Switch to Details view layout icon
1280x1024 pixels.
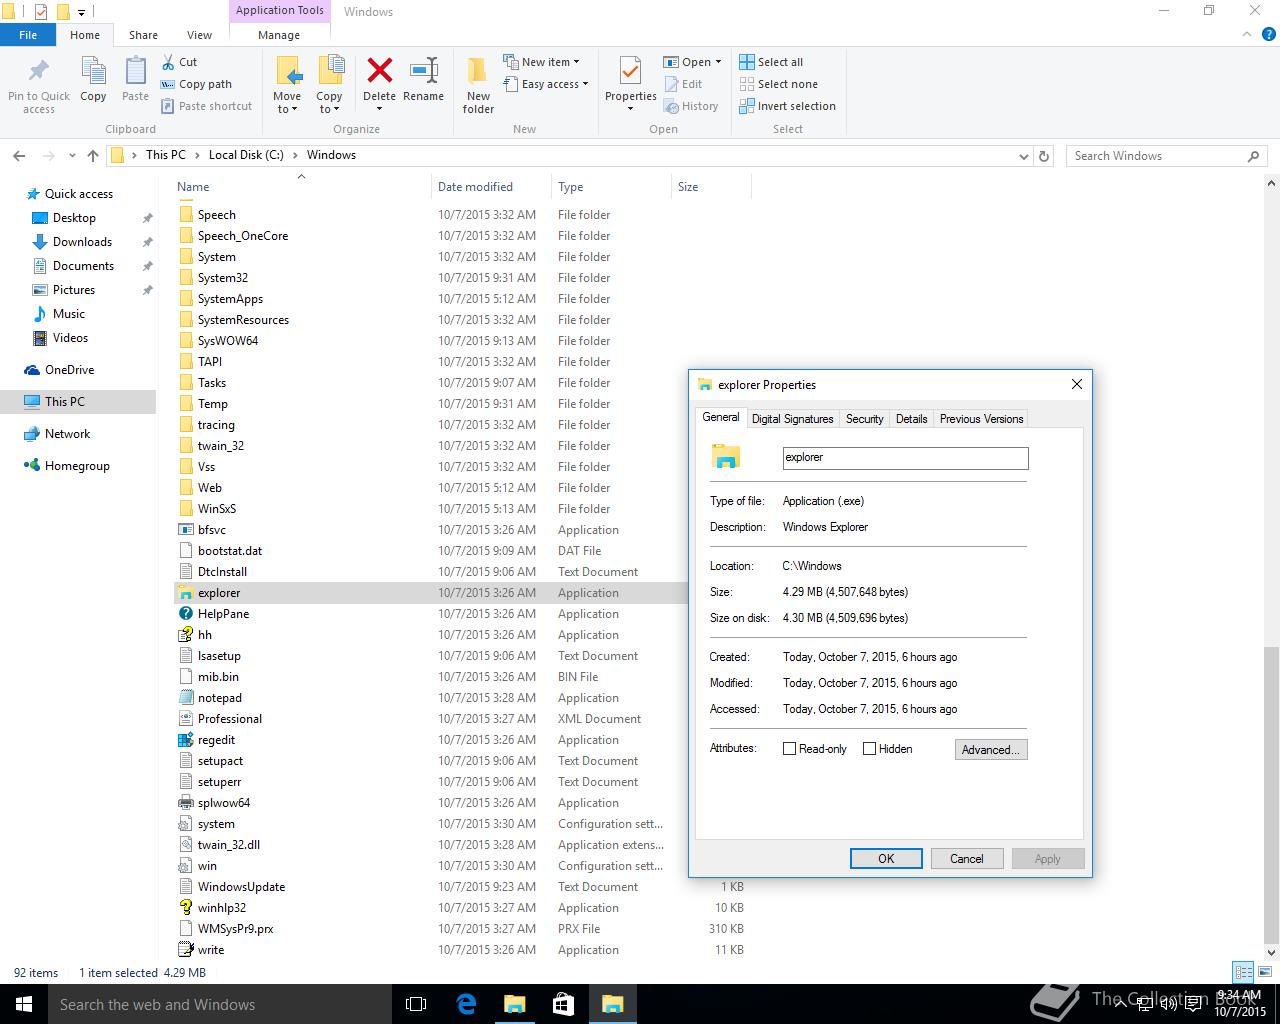[x=1243, y=972]
